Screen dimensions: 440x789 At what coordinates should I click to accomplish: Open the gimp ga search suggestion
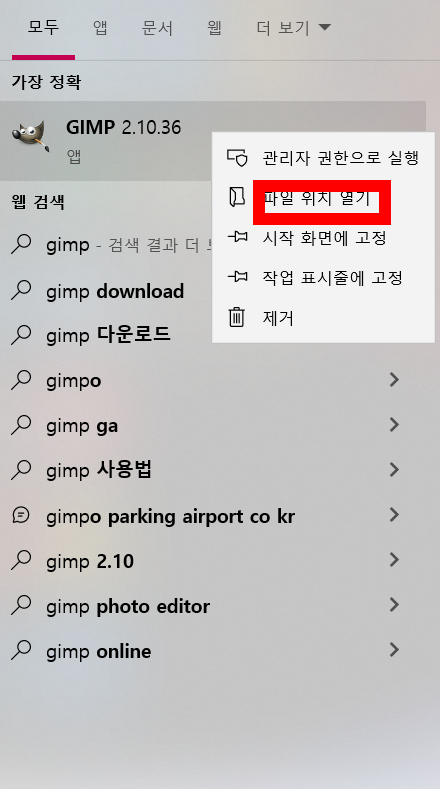(212, 426)
